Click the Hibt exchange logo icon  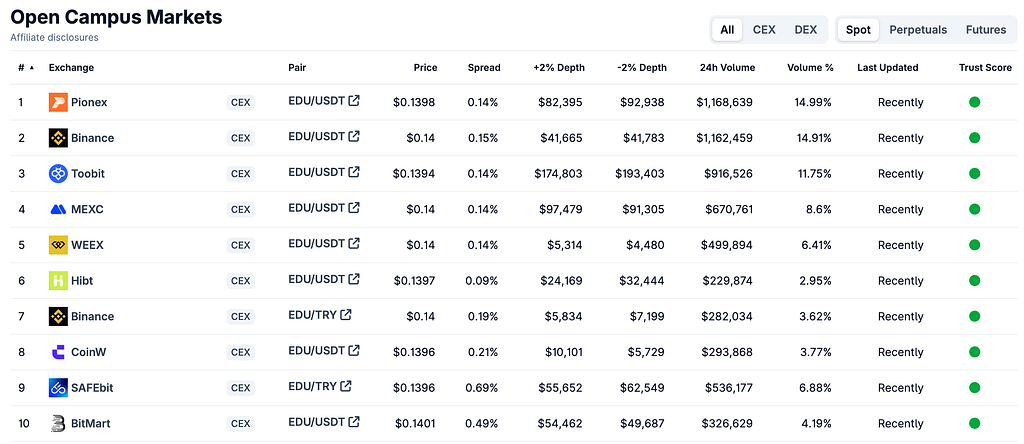pos(58,281)
